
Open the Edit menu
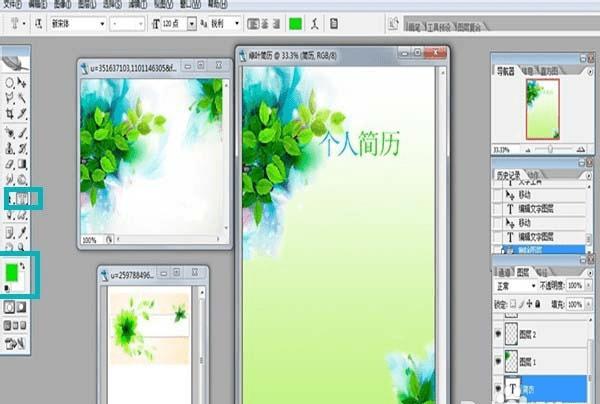click(x=38, y=4)
